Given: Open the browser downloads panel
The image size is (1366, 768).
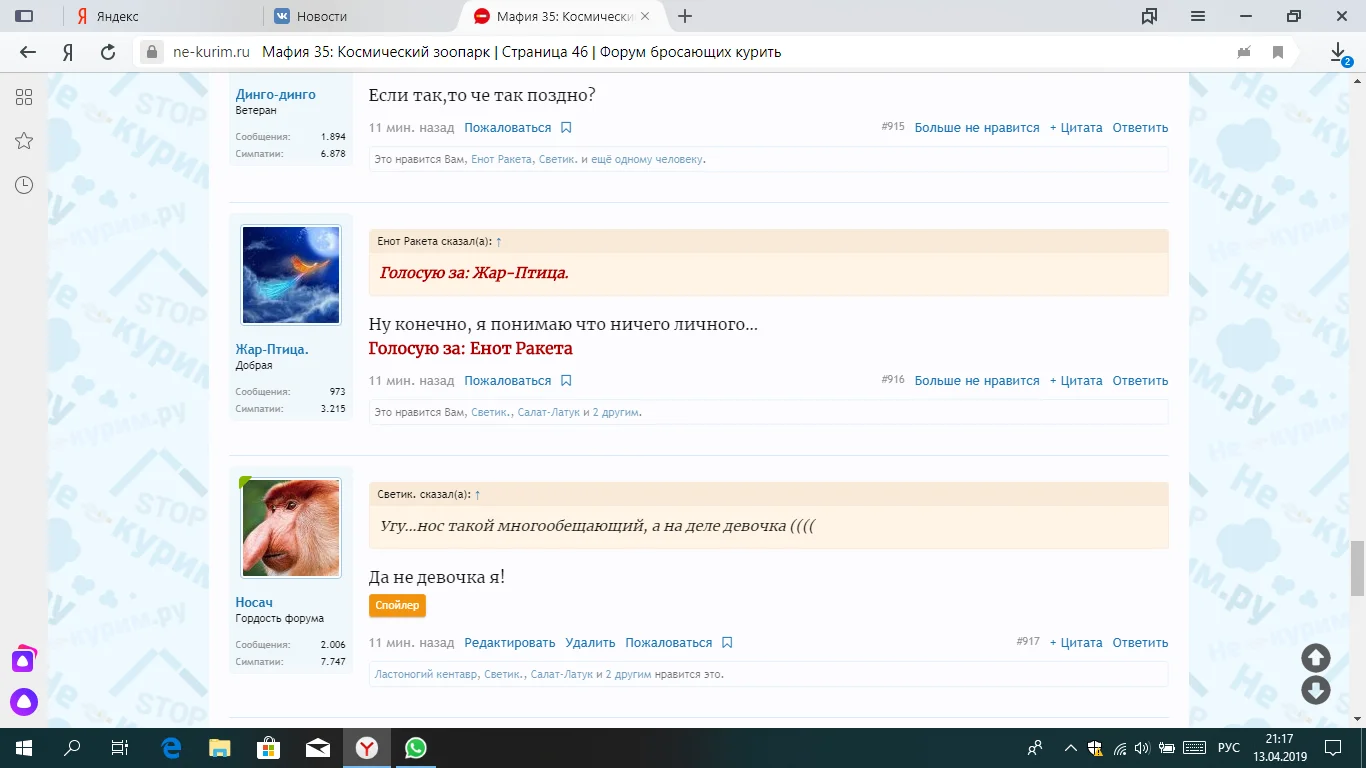Looking at the screenshot, I should pos(1339,52).
